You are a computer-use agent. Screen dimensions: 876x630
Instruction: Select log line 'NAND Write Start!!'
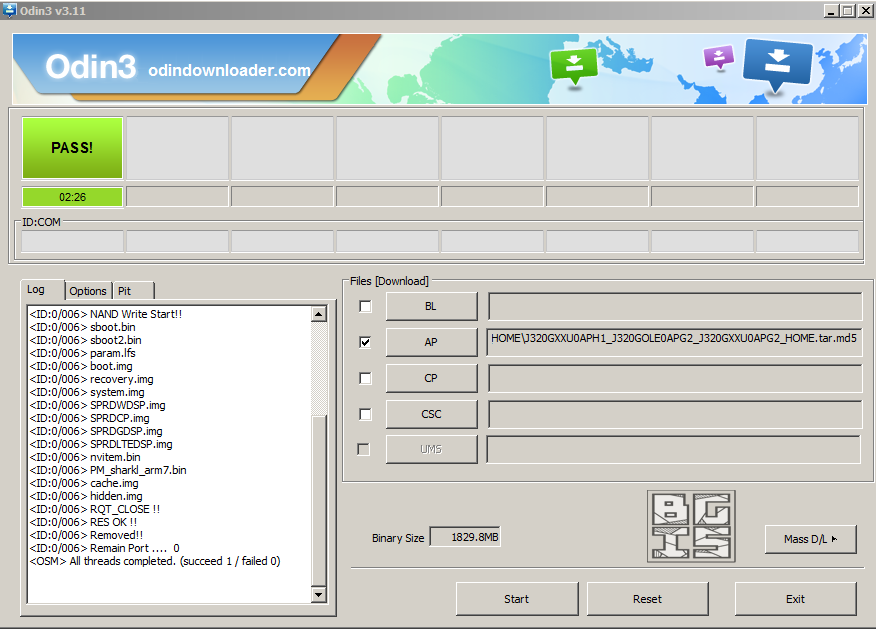106,314
